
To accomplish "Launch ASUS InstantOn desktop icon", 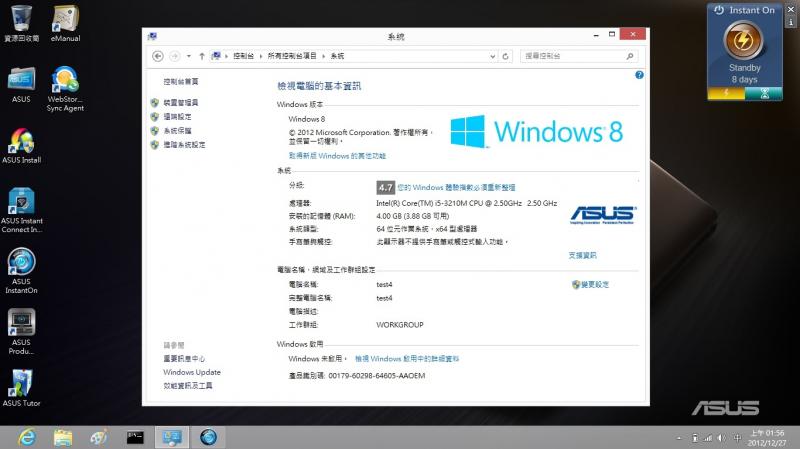I will (21, 271).
